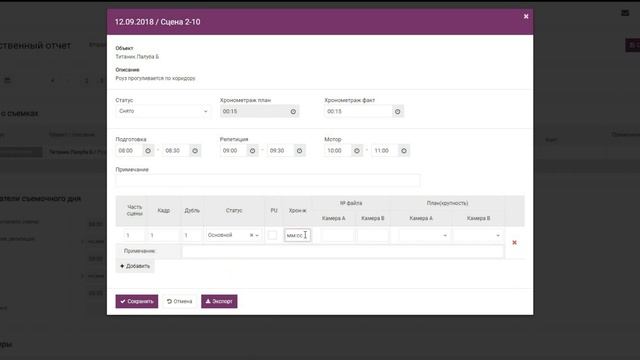
Task: Open clock picker for Хронометраж факт
Action: [398, 111]
